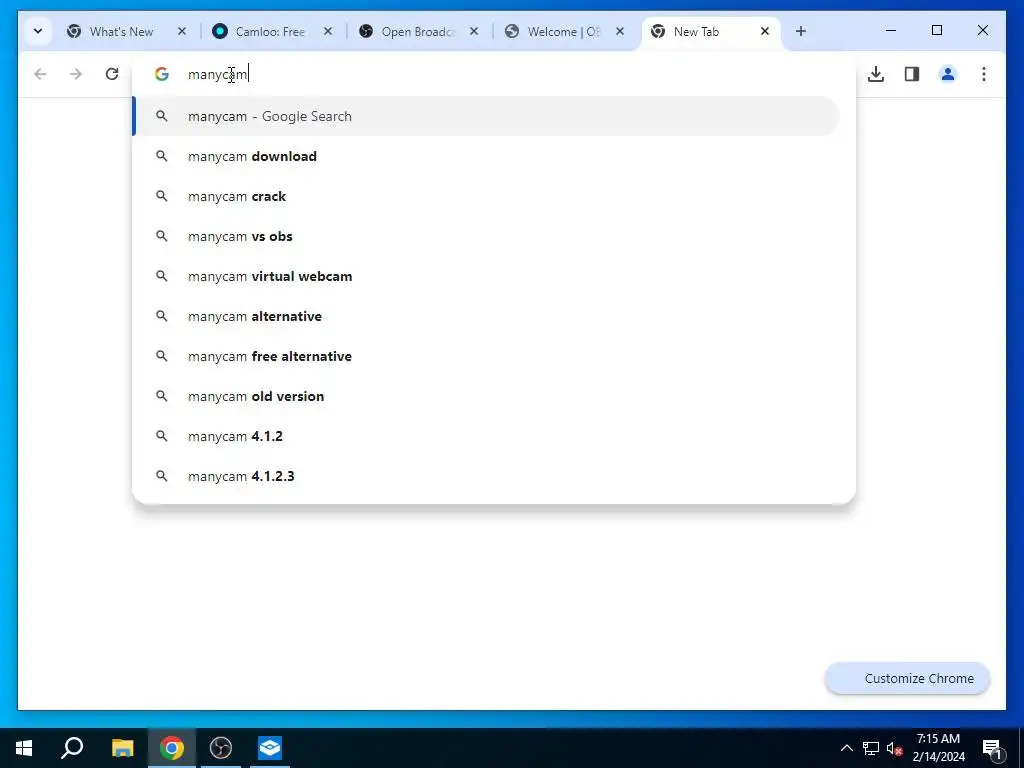The height and width of the screenshot is (768, 1024).
Task: Click magnifier icon beside manycam download
Action: click(x=162, y=156)
